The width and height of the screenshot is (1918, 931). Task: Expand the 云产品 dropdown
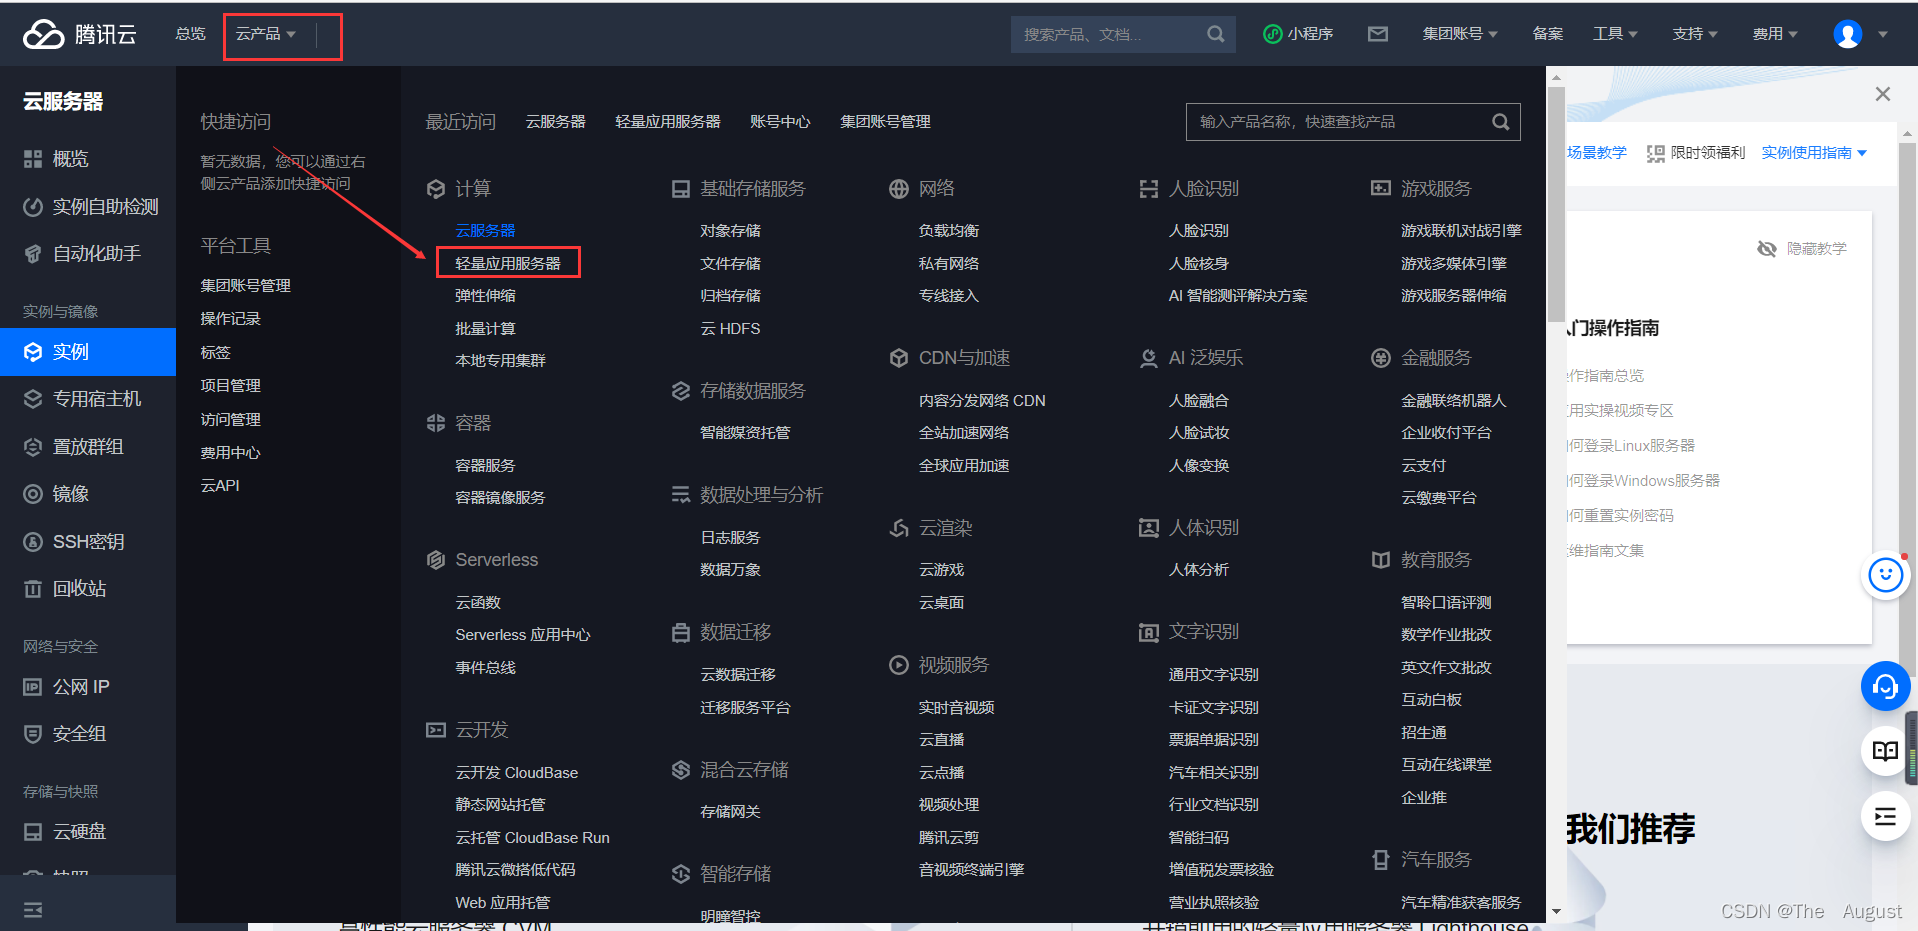(x=266, y=34)
